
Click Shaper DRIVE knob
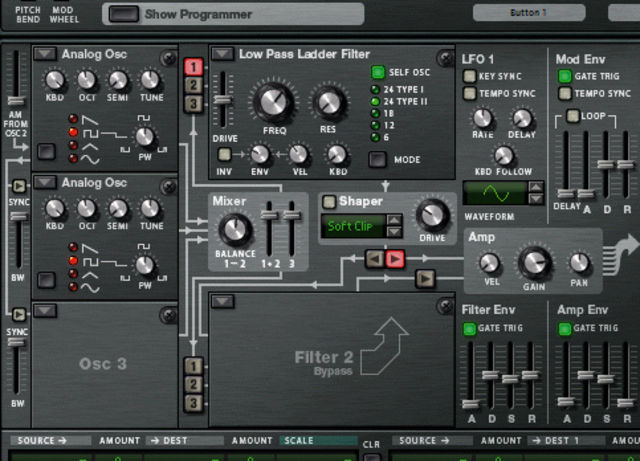[432, 216]
